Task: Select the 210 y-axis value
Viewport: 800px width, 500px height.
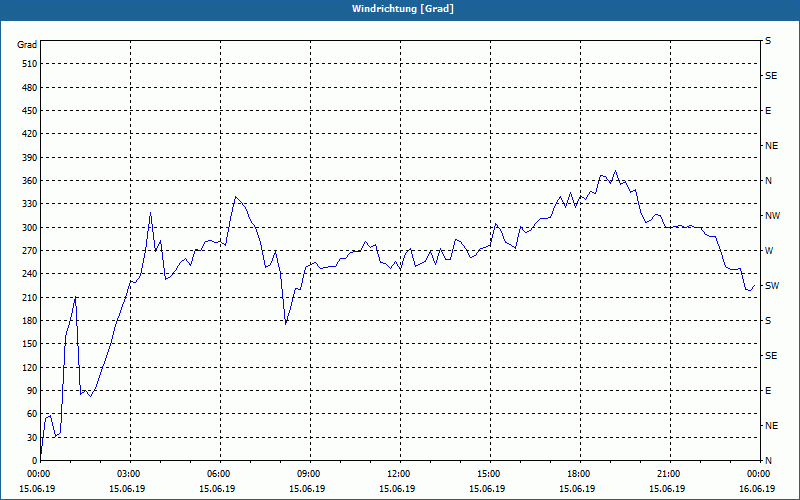Action: pyautogui.click(x=30, y=297)
